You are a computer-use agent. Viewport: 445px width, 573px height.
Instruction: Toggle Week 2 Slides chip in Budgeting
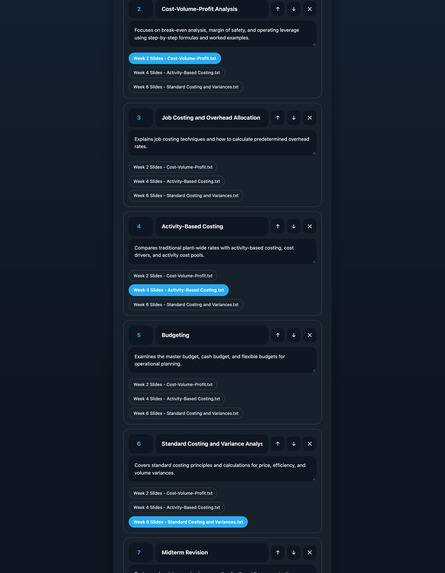click(173, 384)
